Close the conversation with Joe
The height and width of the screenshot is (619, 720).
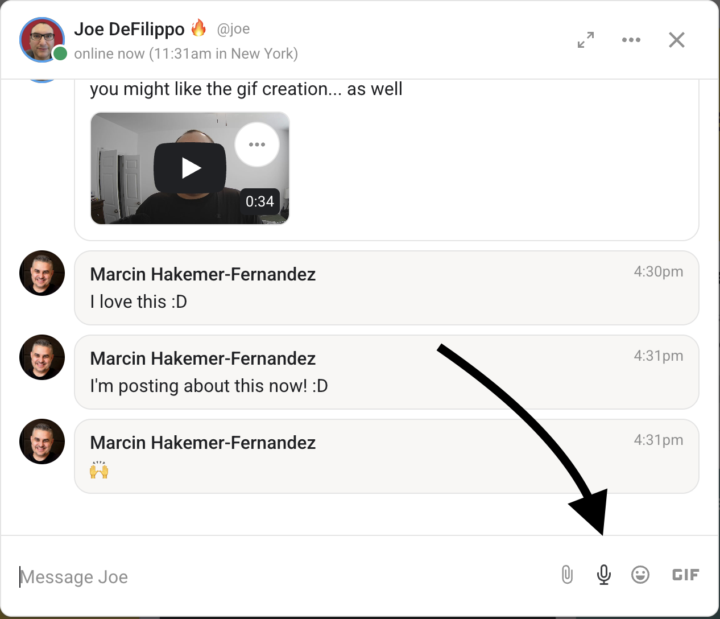click(x=677, y=40)
